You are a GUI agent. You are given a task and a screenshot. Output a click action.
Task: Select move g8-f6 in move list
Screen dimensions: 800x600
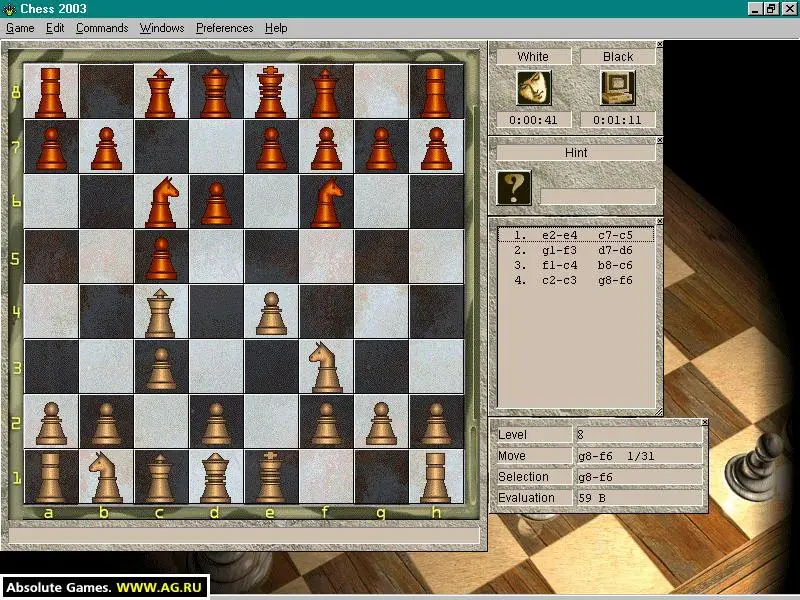click(615, 280)
